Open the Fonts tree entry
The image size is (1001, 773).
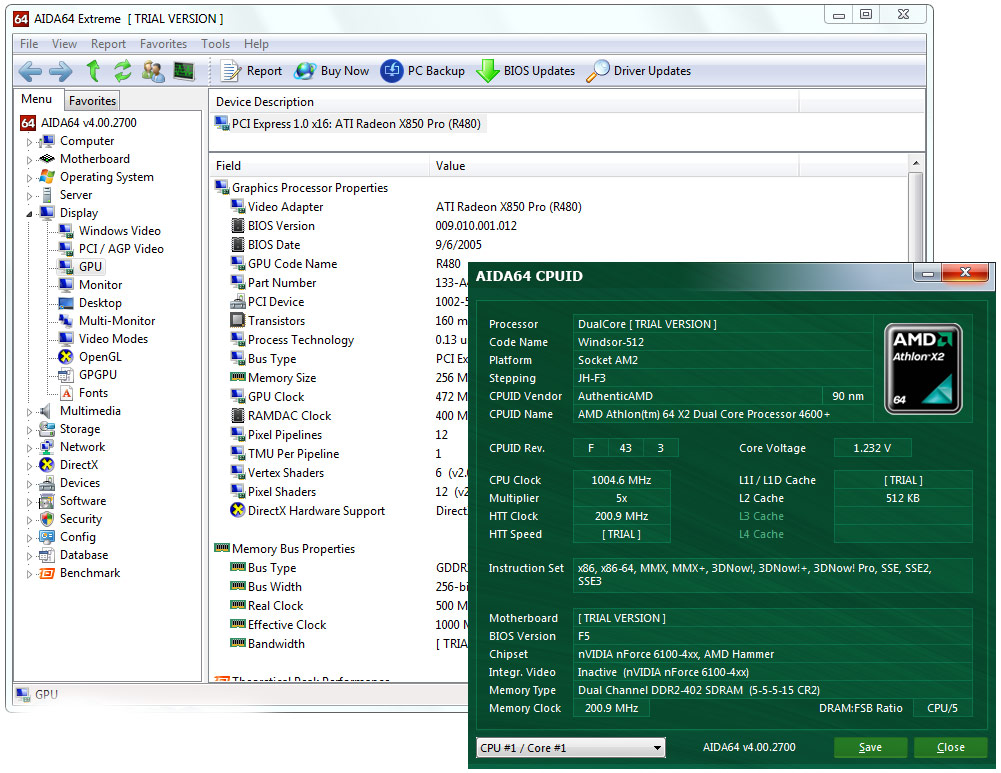[93, 393]
